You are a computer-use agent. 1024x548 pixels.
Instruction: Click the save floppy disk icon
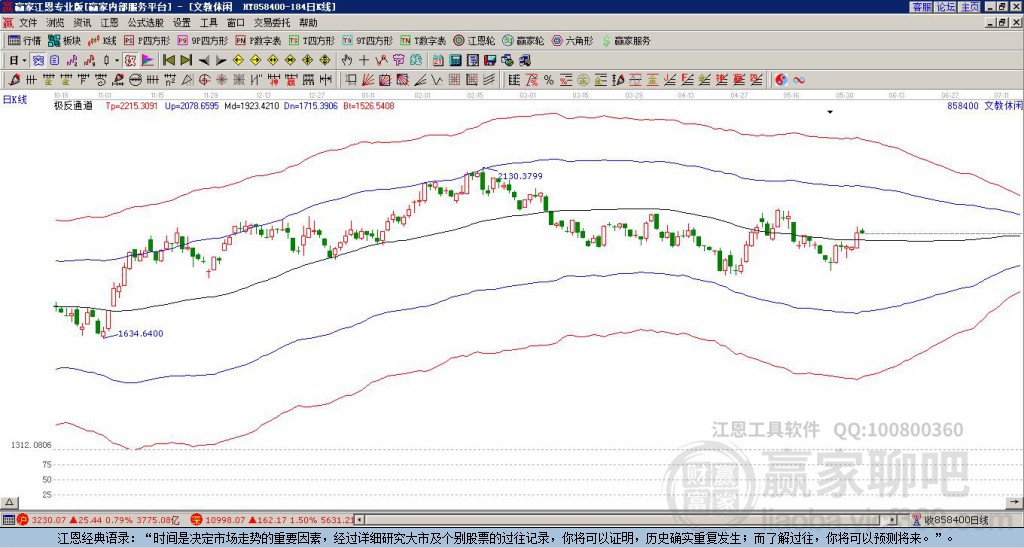pyautogui.click(x=490, y=61)
